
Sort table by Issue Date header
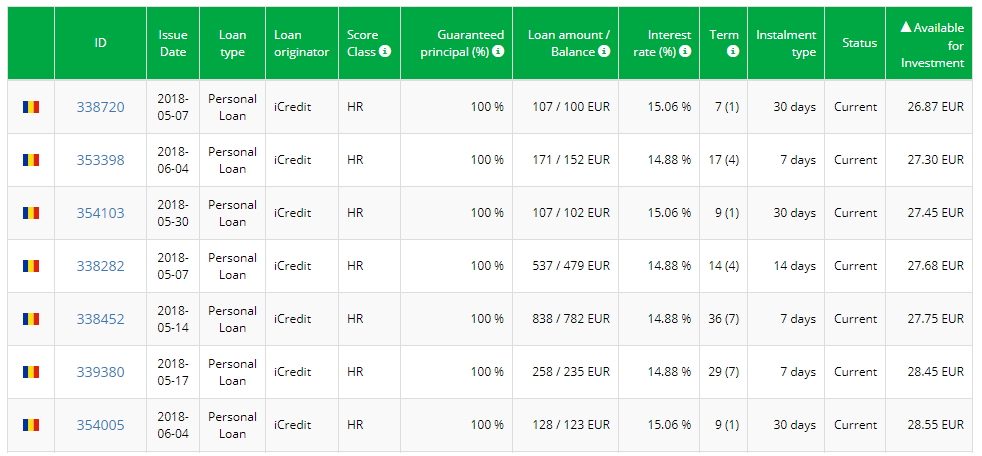click(x=173, y=44)
